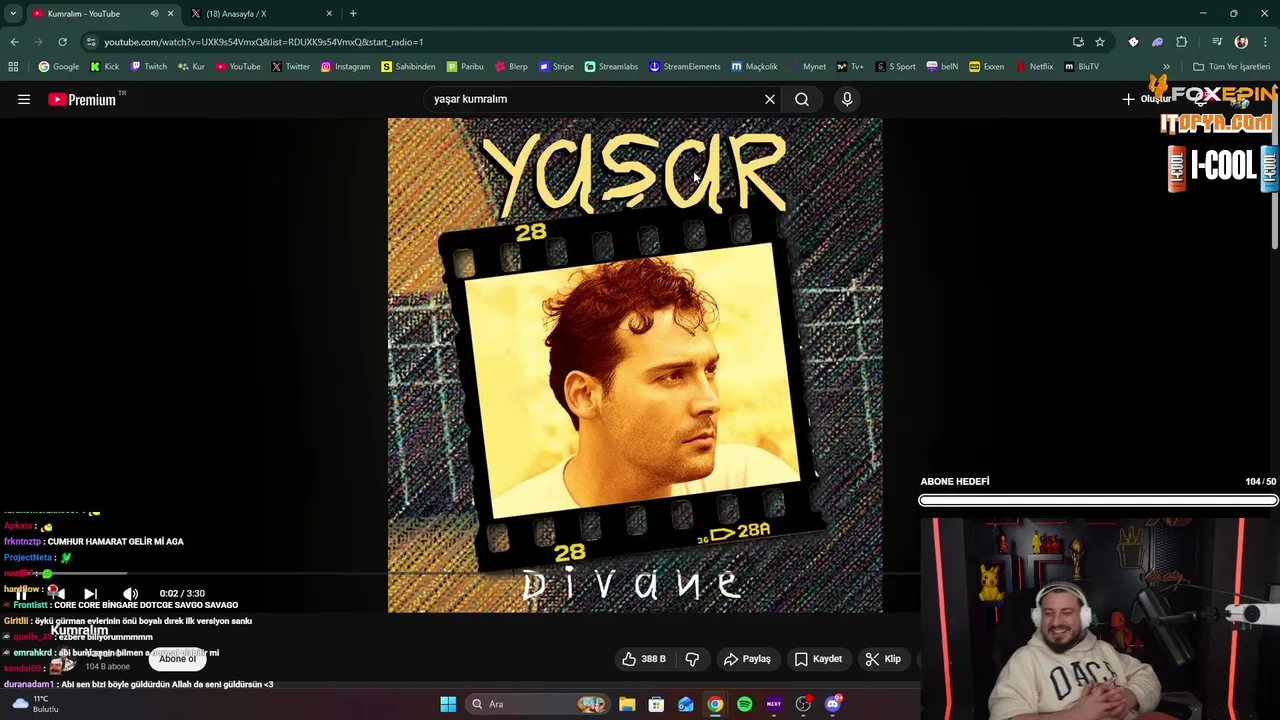Open the BluTV bookmark
The width and height of the screenshot is (1280, 720).
[x=1082, y=67]
